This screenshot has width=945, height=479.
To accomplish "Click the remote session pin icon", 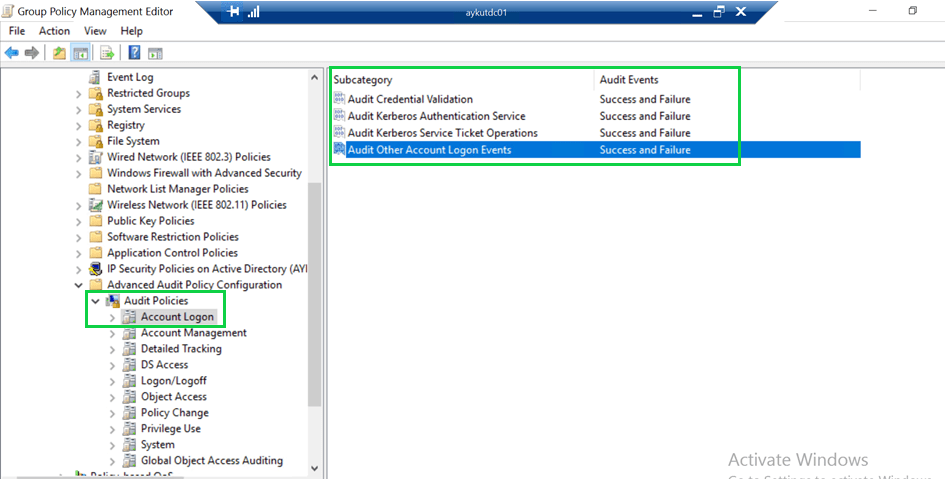I will click(x=234, y=11).
